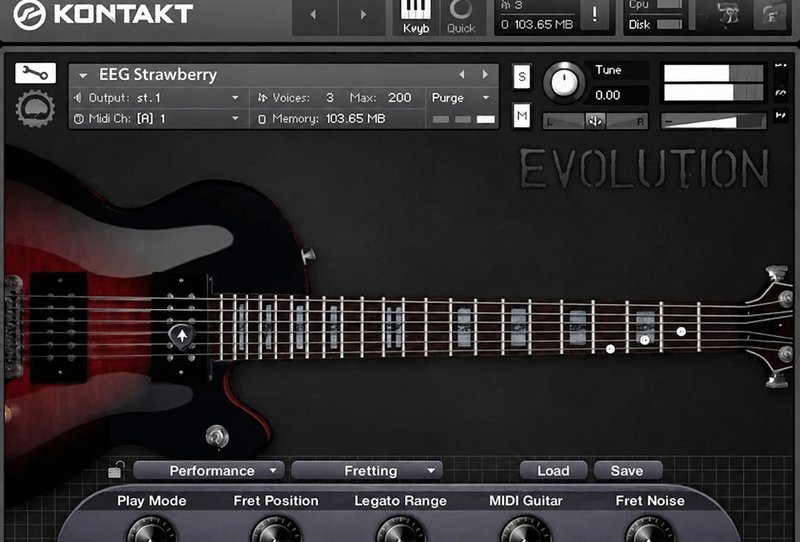The image size is (800, 542).
Task: Click the Voices count 3
Action: click(330, 97)
